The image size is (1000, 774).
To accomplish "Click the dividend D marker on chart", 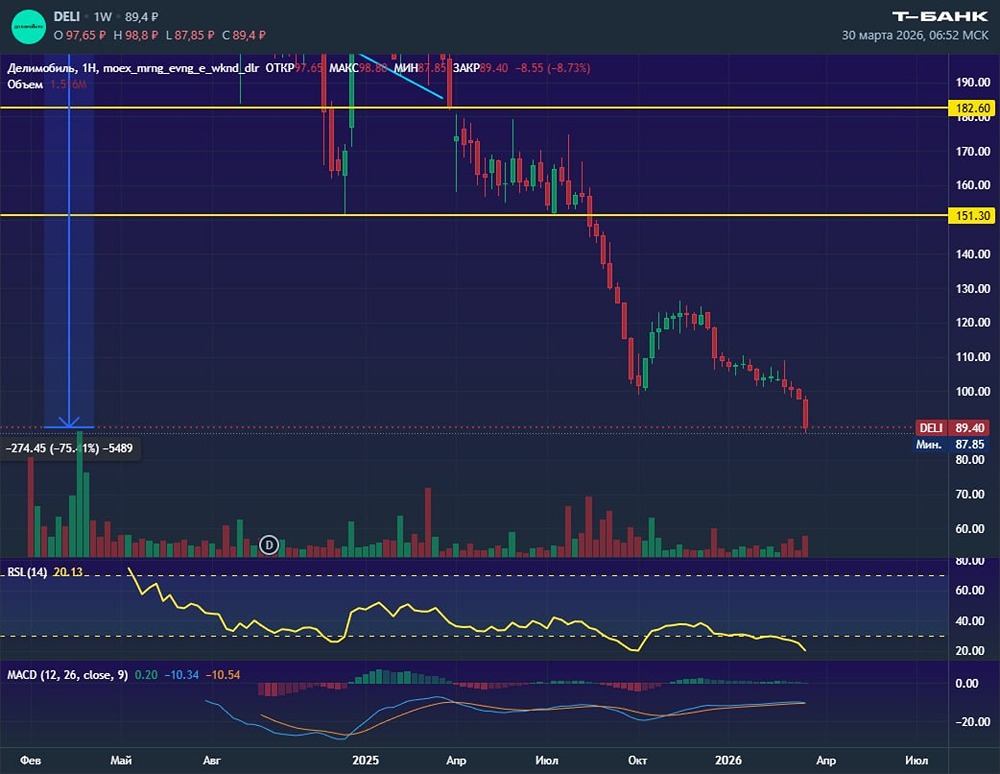I will (x=268, y=544).
